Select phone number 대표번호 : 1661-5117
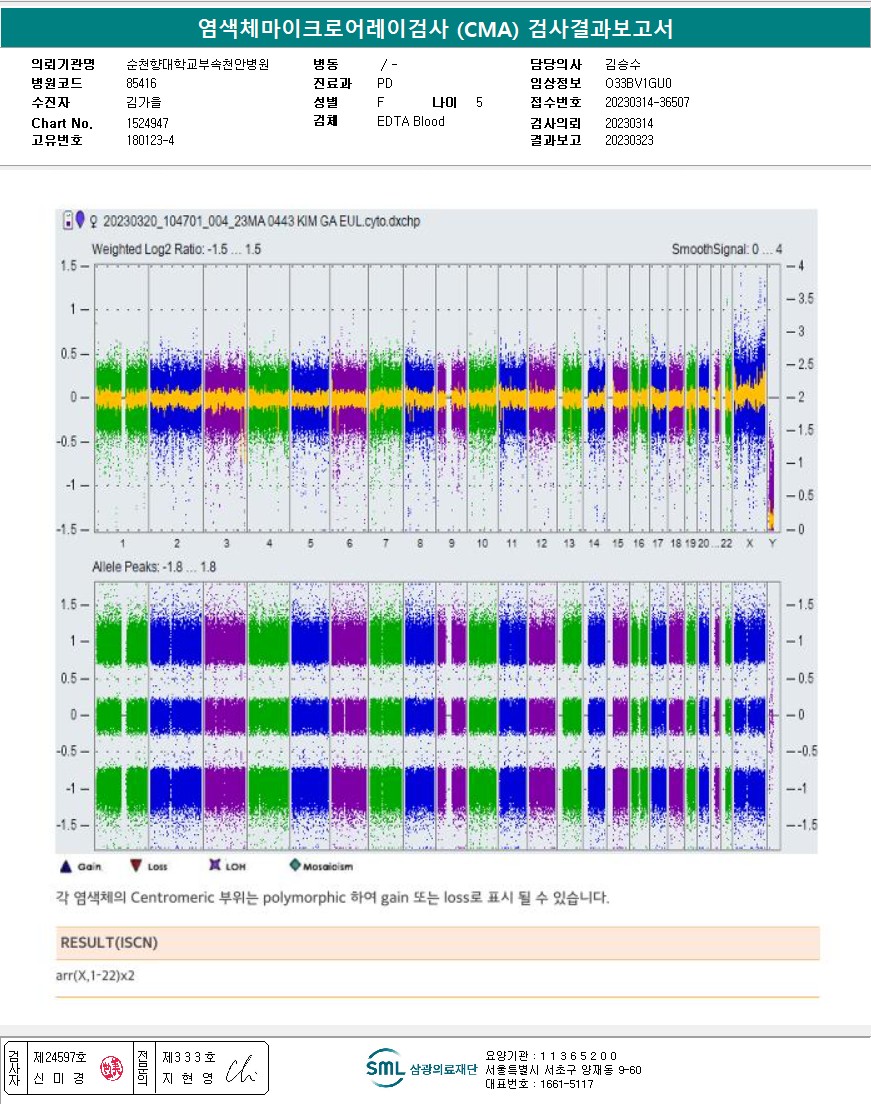Viewport: 871px width, 1105px height. coord(539,1084)
